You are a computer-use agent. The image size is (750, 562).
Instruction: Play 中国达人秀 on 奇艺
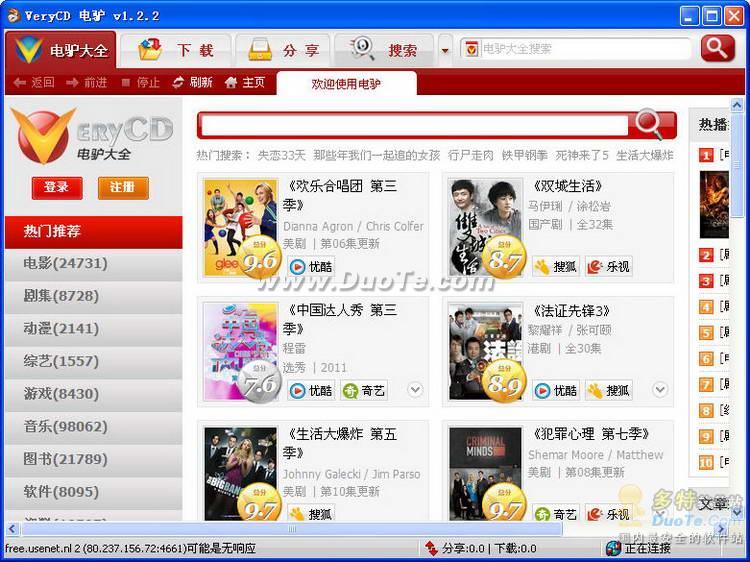click(364, 391)
